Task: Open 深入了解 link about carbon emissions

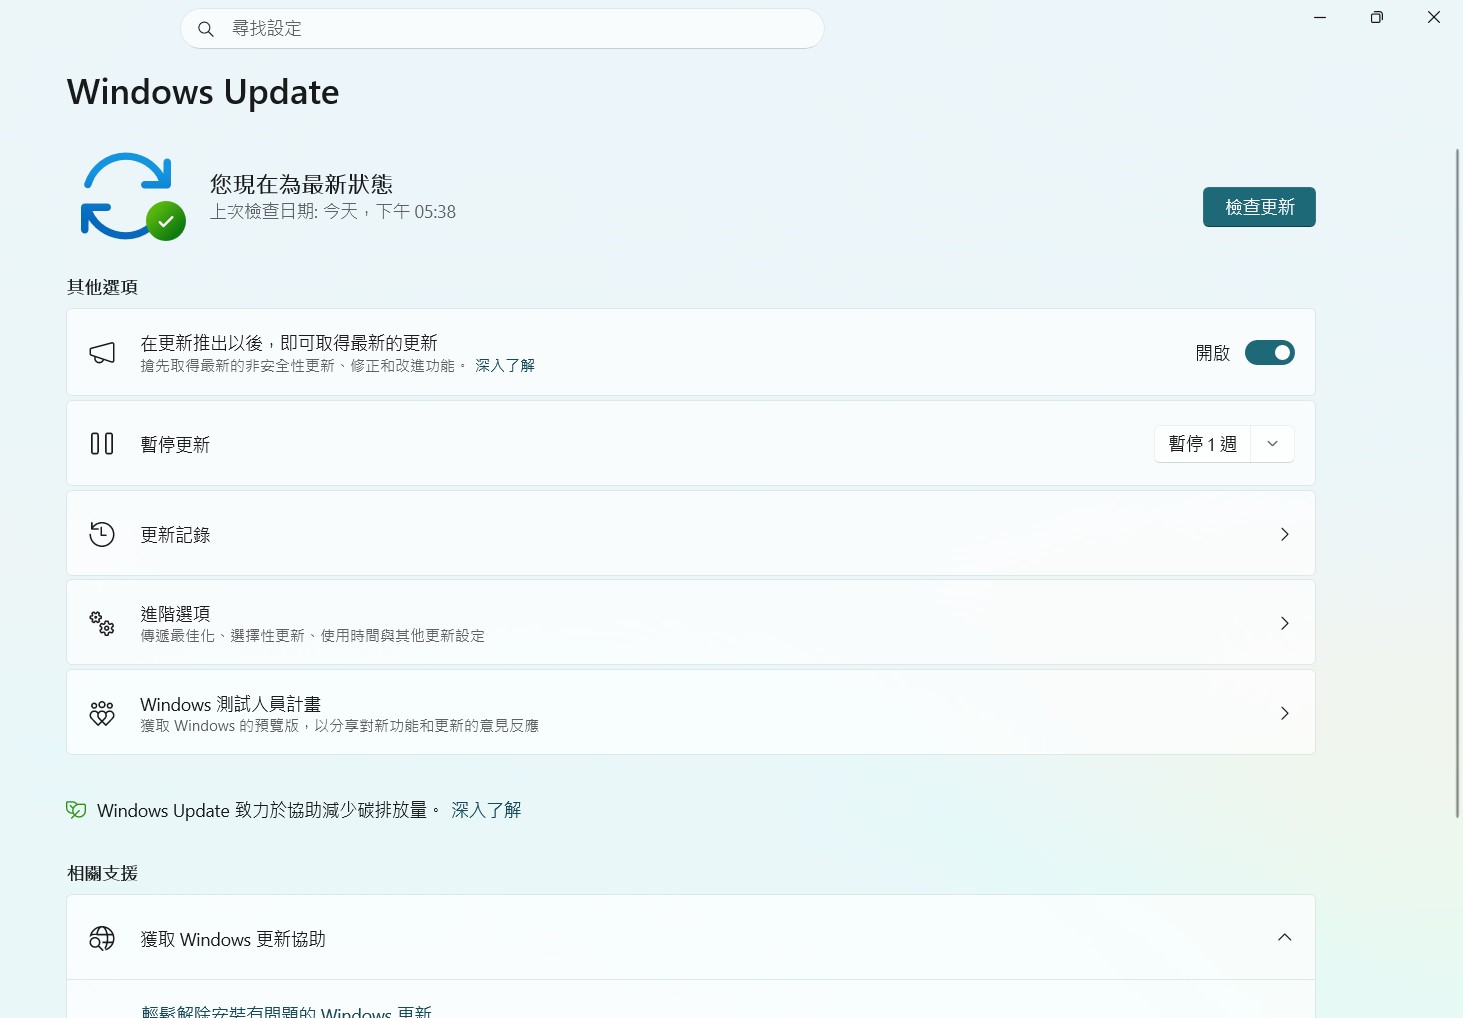Action: [x=486, y=810]
